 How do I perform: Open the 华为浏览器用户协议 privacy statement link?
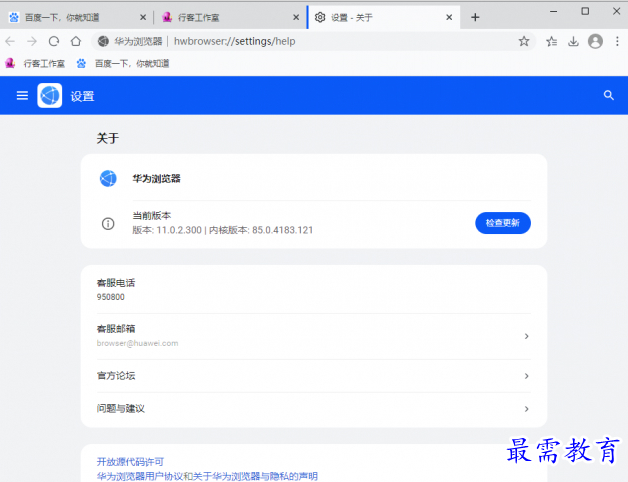tap(207, 476)
